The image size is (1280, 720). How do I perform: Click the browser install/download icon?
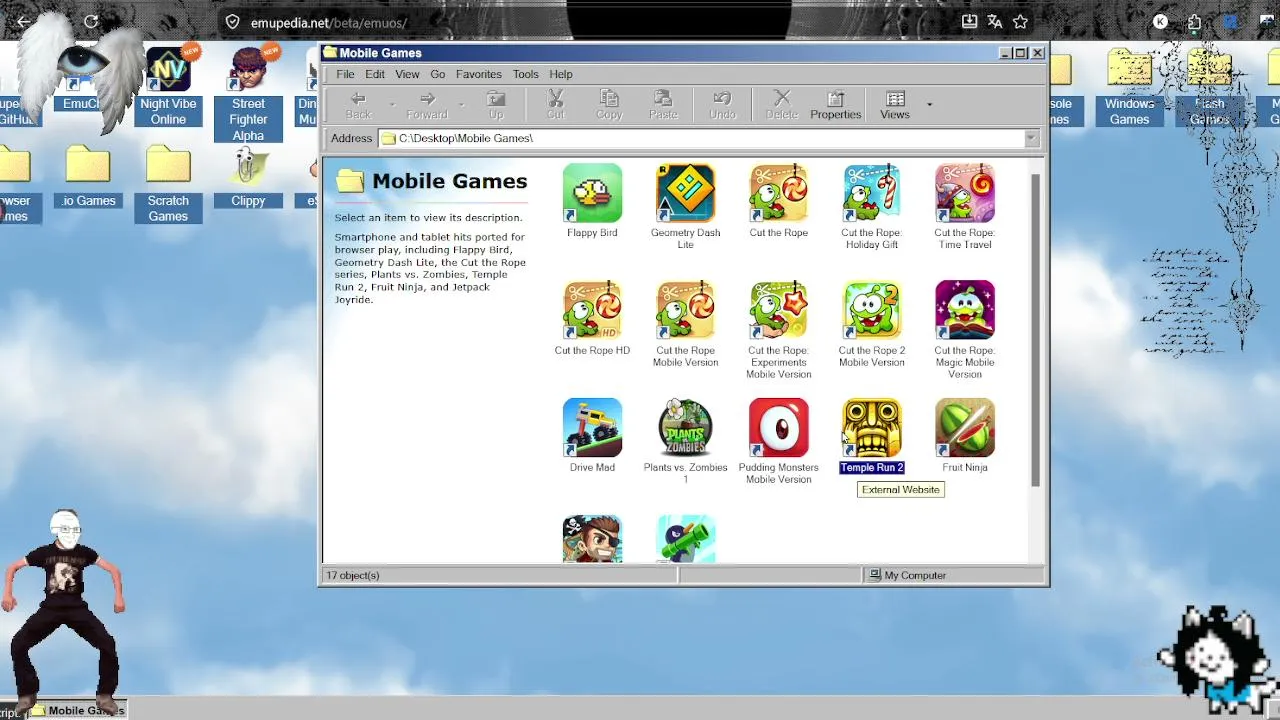[x=969, y=22]
